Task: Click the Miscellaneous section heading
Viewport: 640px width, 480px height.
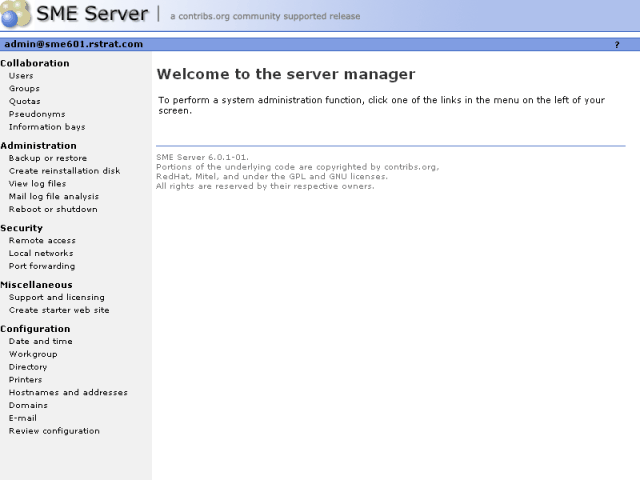Action: tap(36, 284)
